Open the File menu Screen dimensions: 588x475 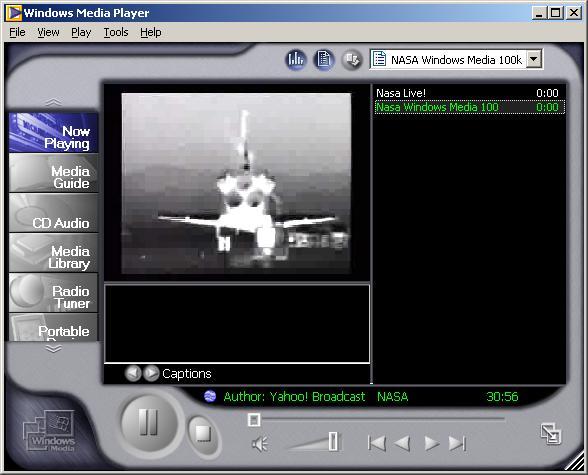17,33
